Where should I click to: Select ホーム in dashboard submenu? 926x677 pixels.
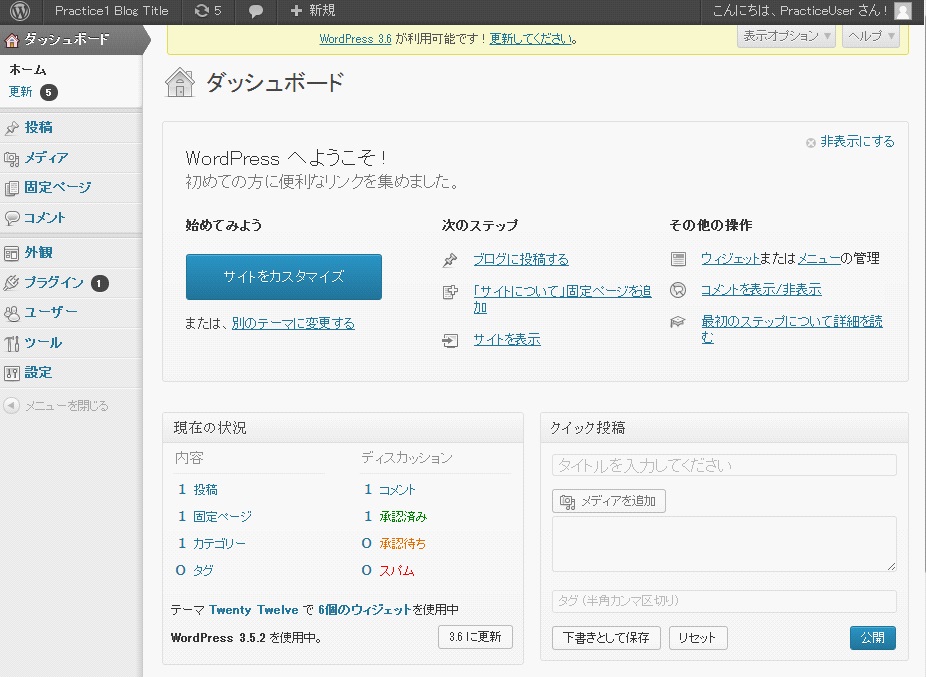pyautogui.click(x=28, y=70)
